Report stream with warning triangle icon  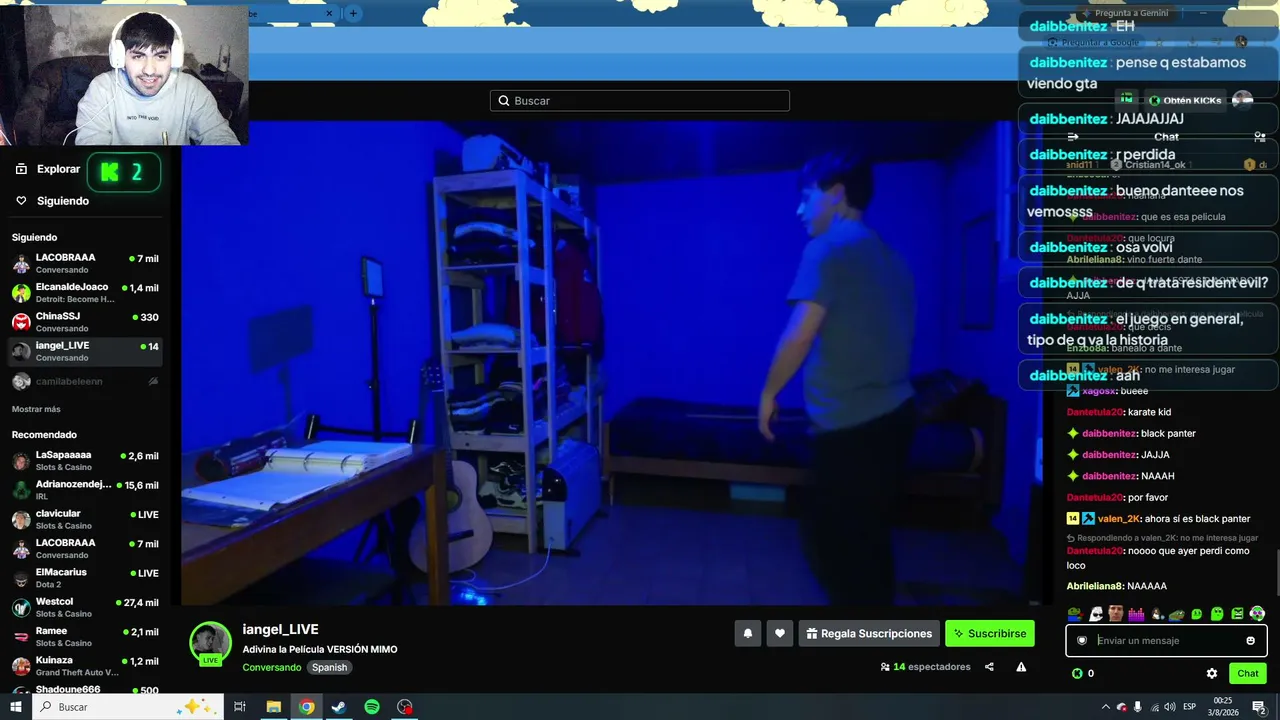point(1021,667)
